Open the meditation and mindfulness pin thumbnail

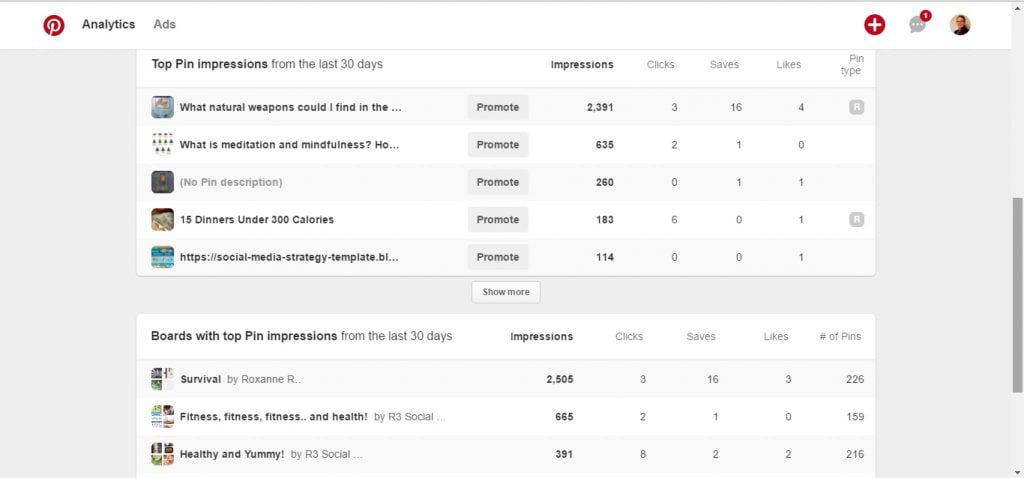click(163, 144)
